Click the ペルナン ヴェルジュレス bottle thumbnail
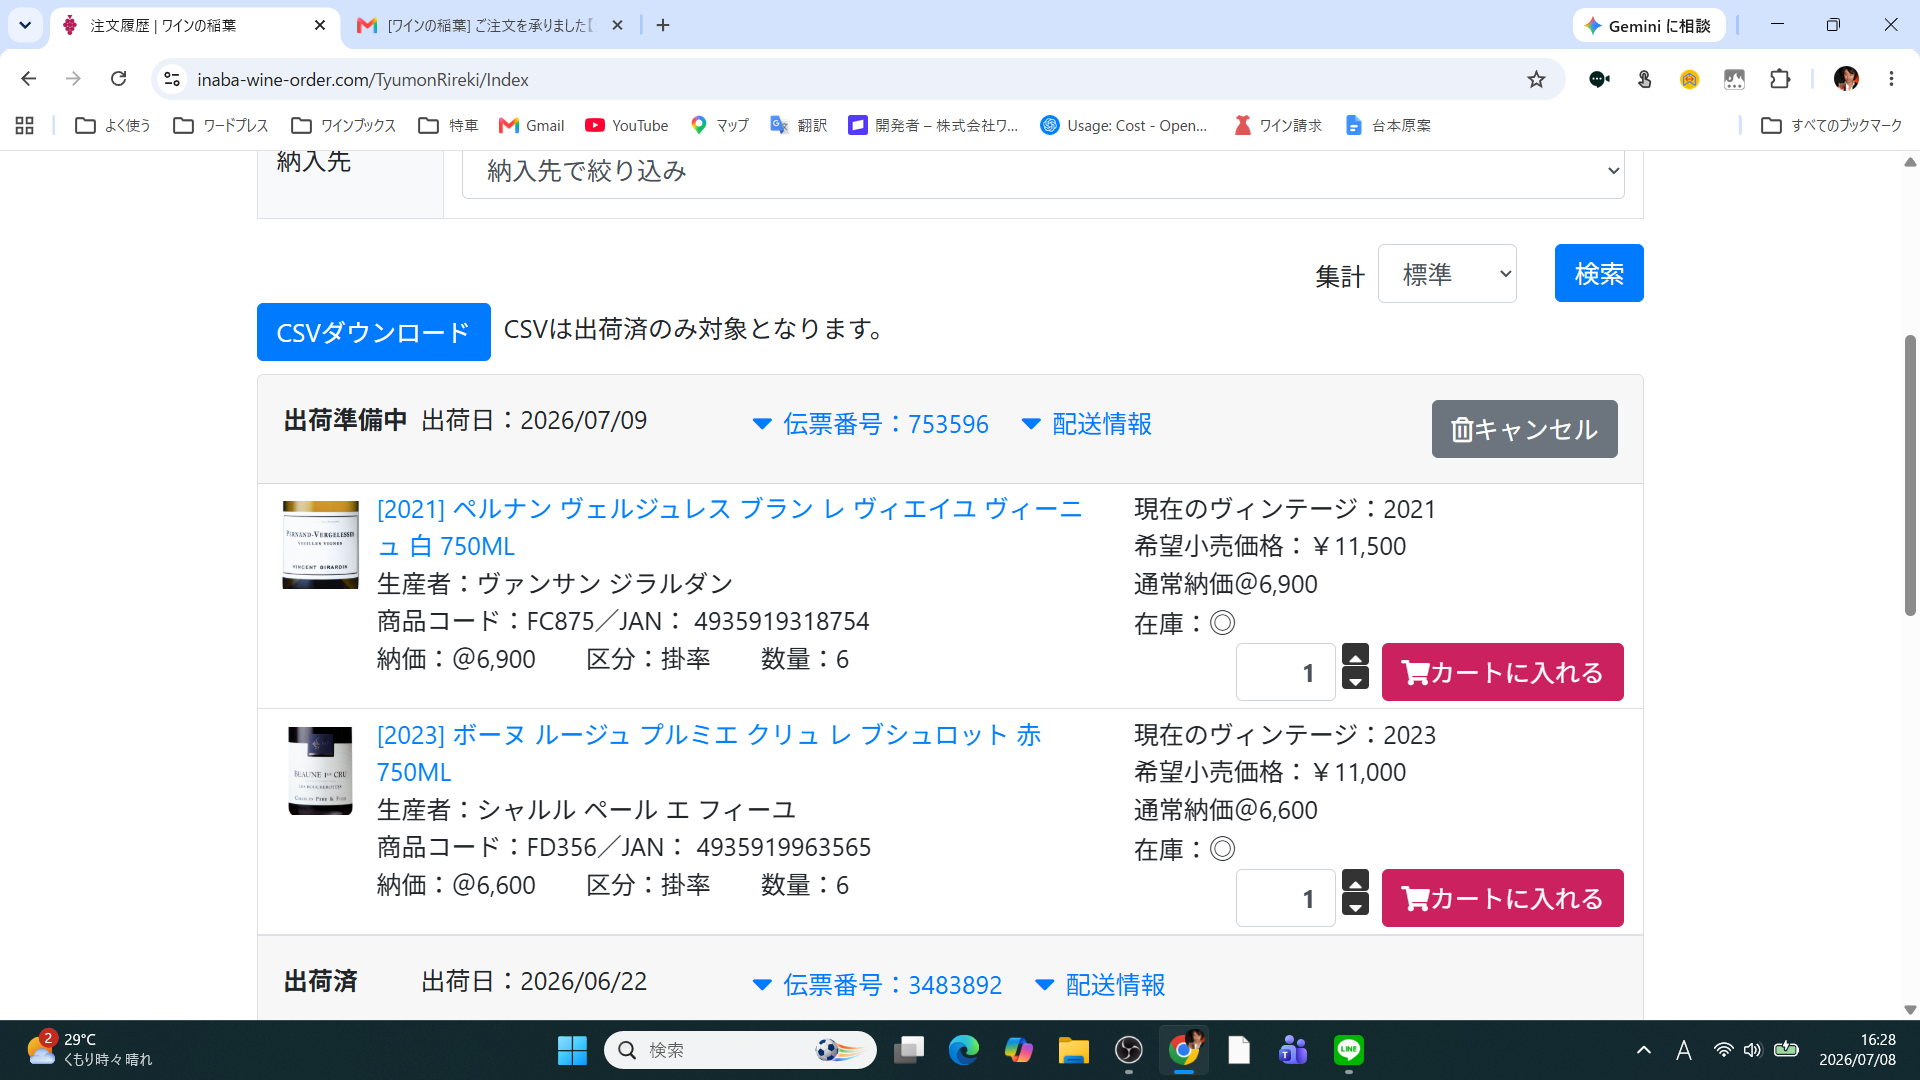Screen dimensions: 1920x1080 tap(320, 545)
